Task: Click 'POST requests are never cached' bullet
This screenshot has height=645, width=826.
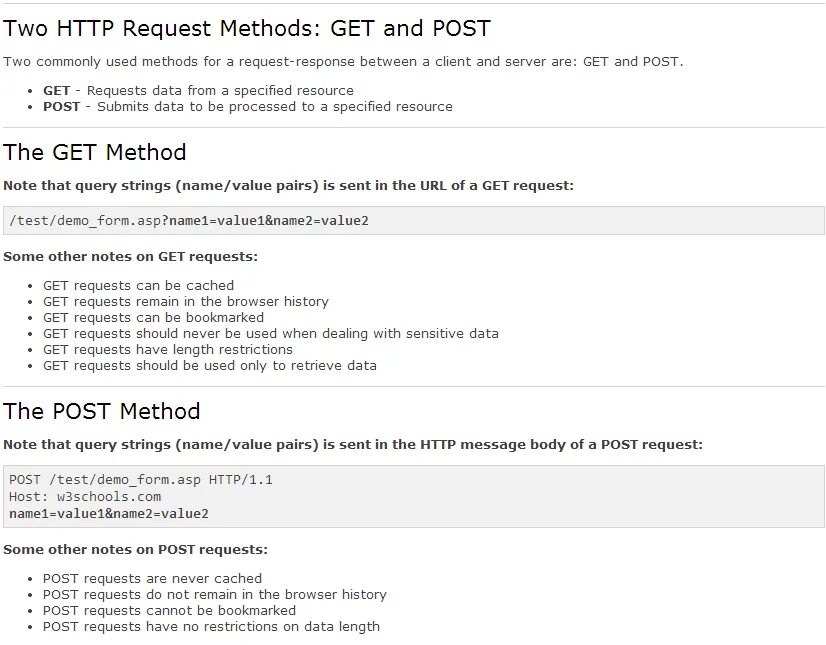Action: 152,579
